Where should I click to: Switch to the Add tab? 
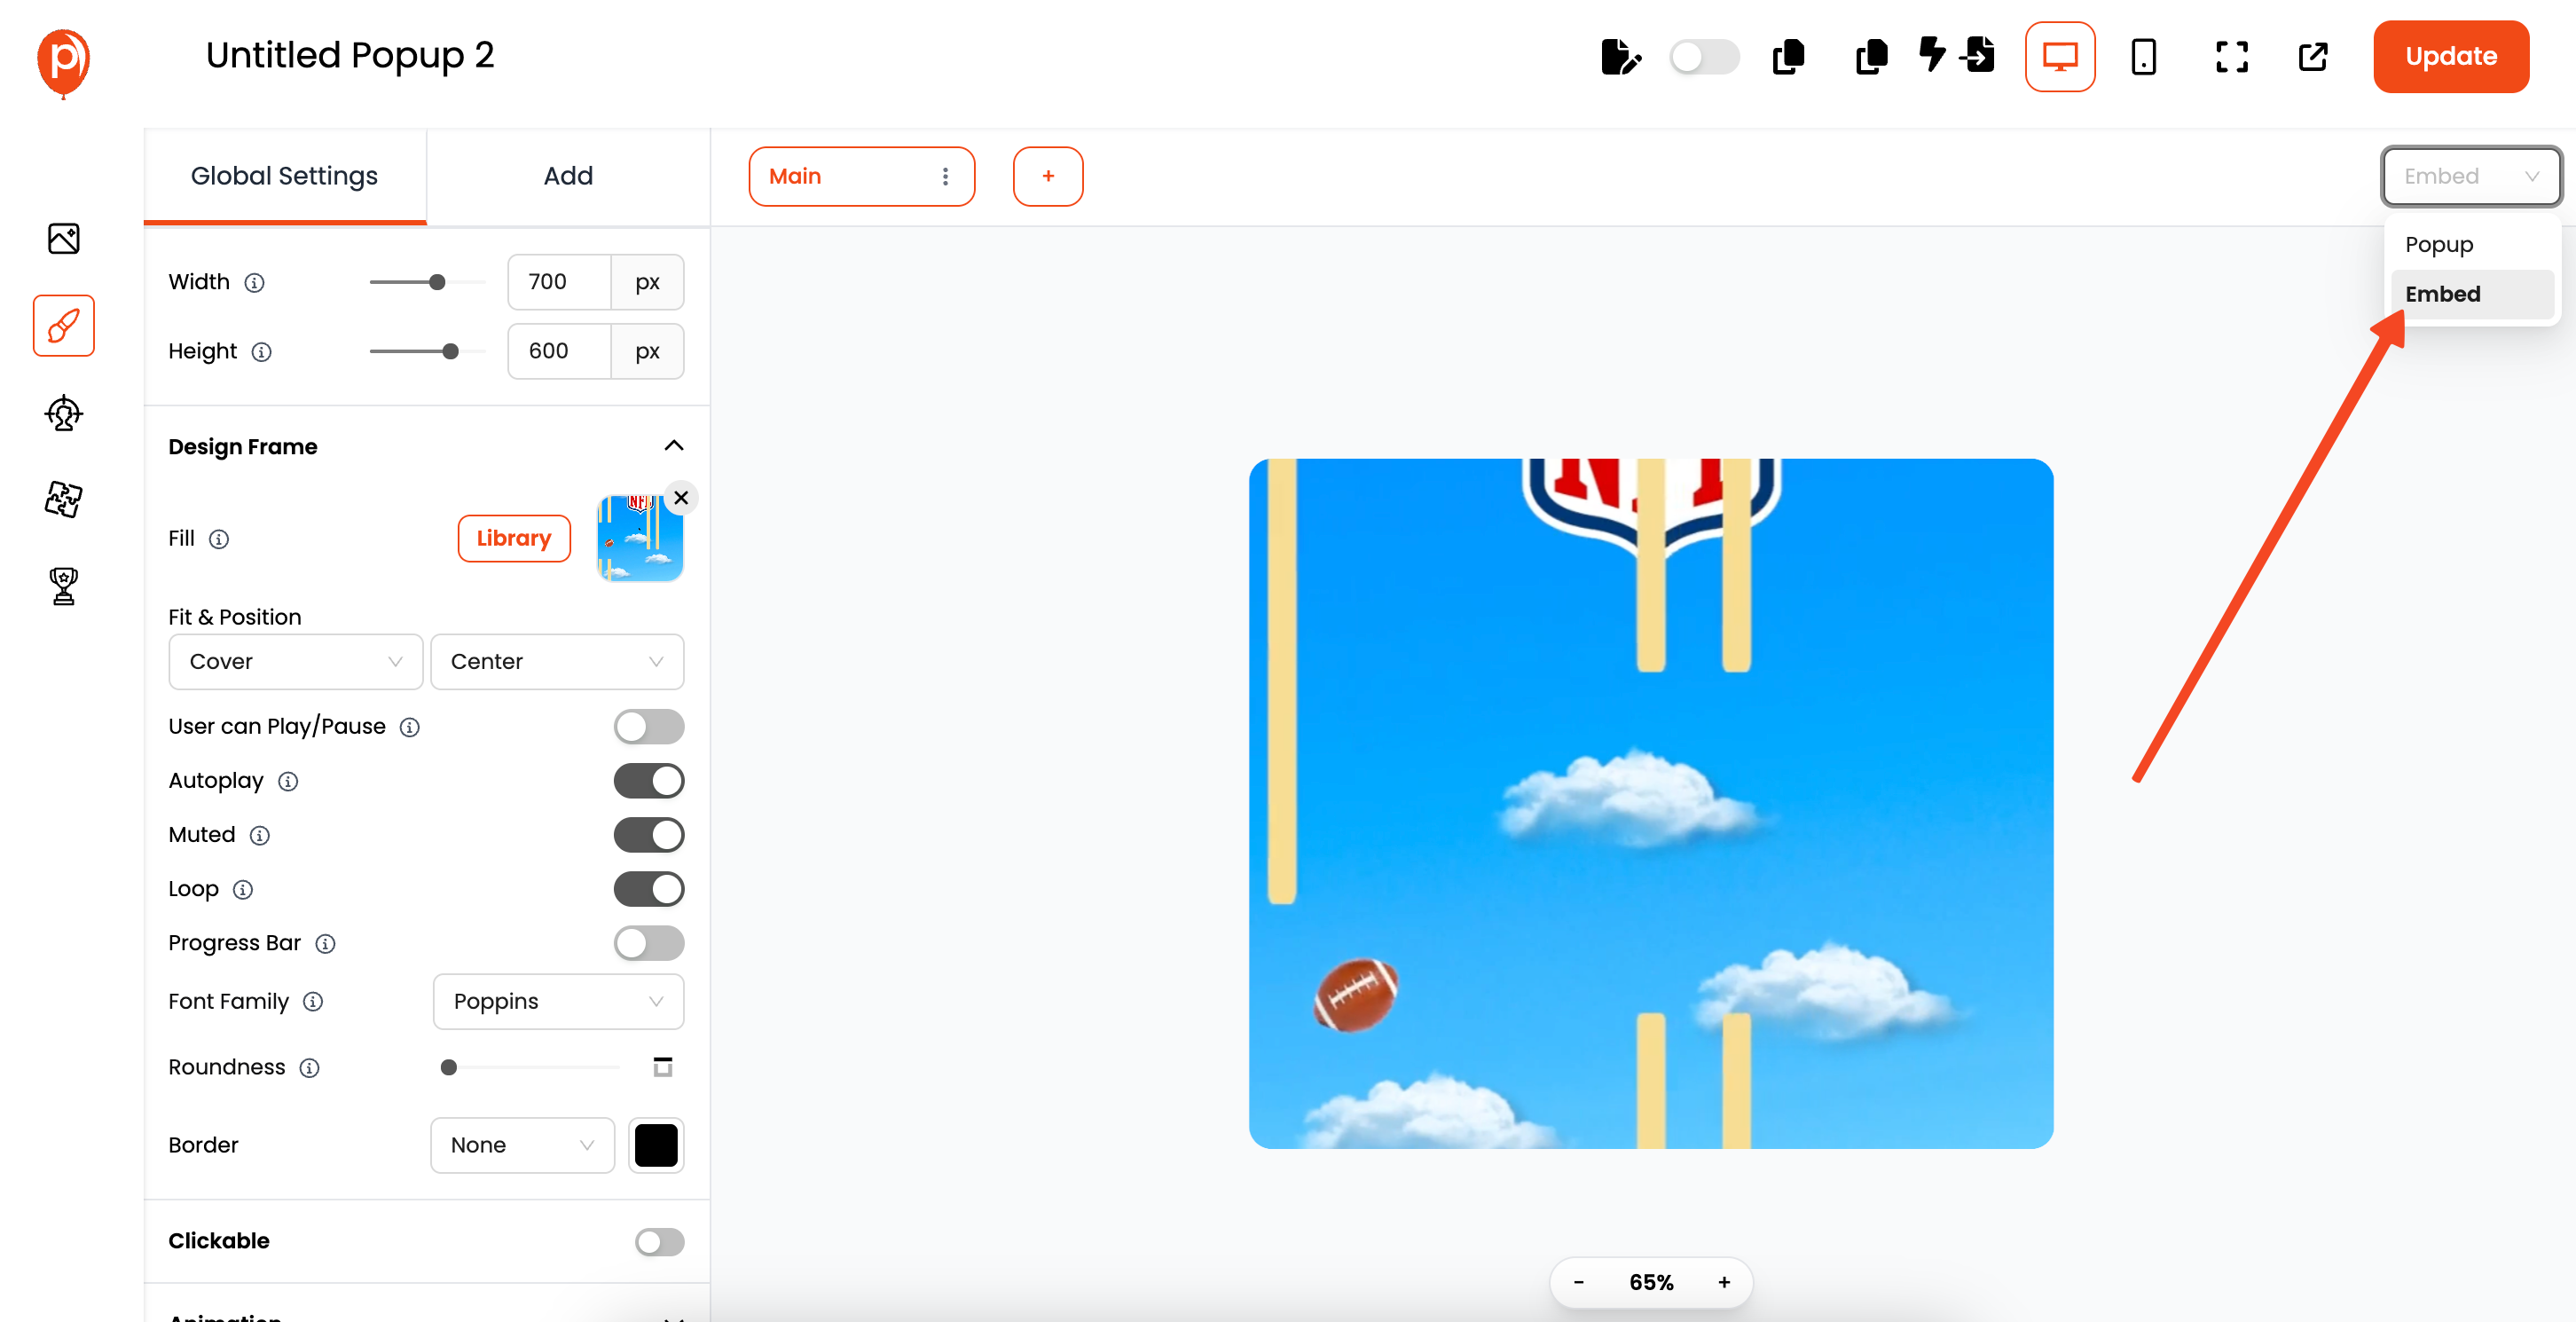568,176
